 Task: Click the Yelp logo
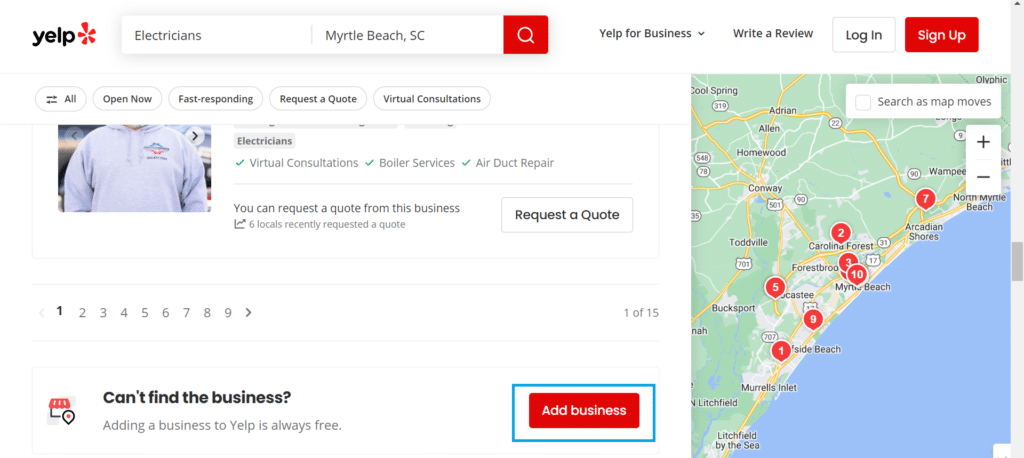64,35
